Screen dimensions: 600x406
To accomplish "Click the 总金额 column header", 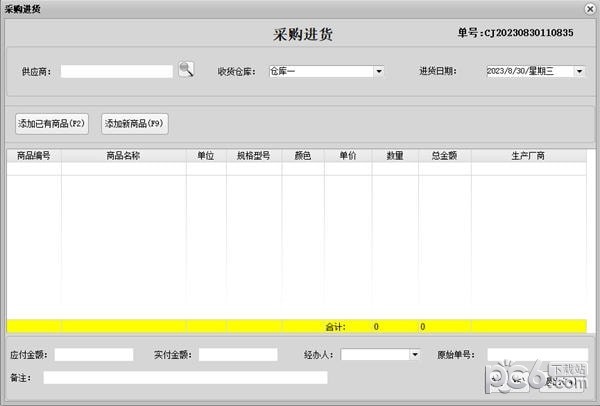I will pyautogui.click(x=445, y=156).
